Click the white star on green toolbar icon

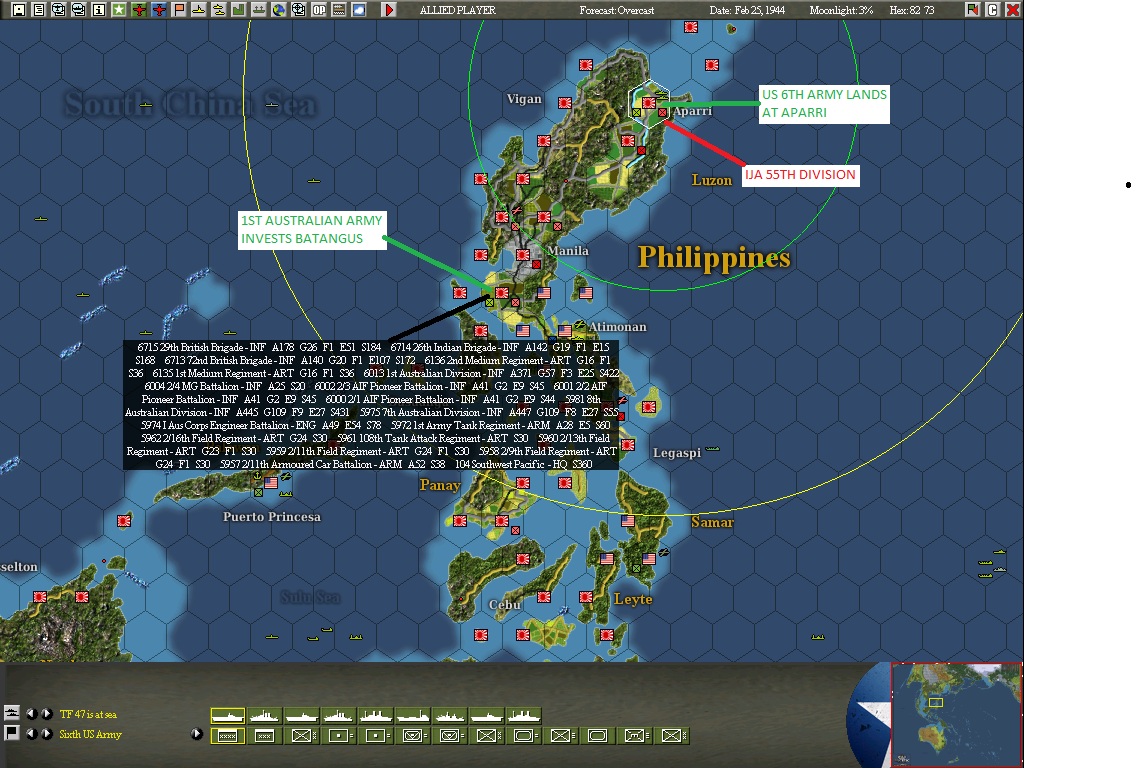(119, 10)
